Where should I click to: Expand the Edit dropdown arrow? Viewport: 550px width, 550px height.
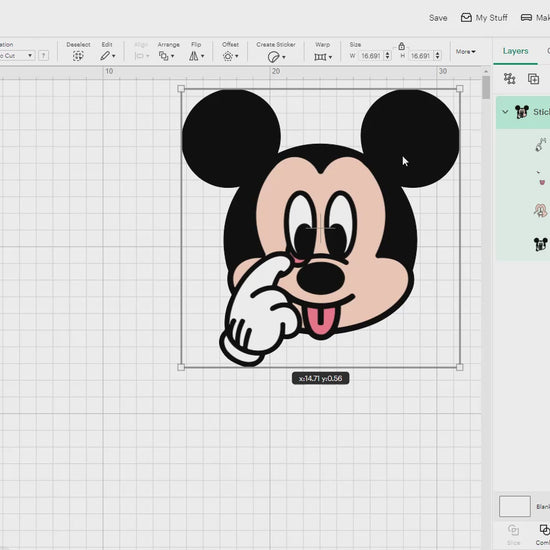pyautogui.click(x=114, y=56)
